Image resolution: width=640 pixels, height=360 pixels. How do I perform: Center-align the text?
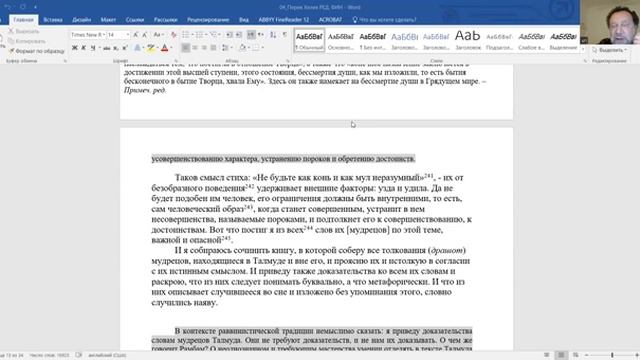(195, 48)
